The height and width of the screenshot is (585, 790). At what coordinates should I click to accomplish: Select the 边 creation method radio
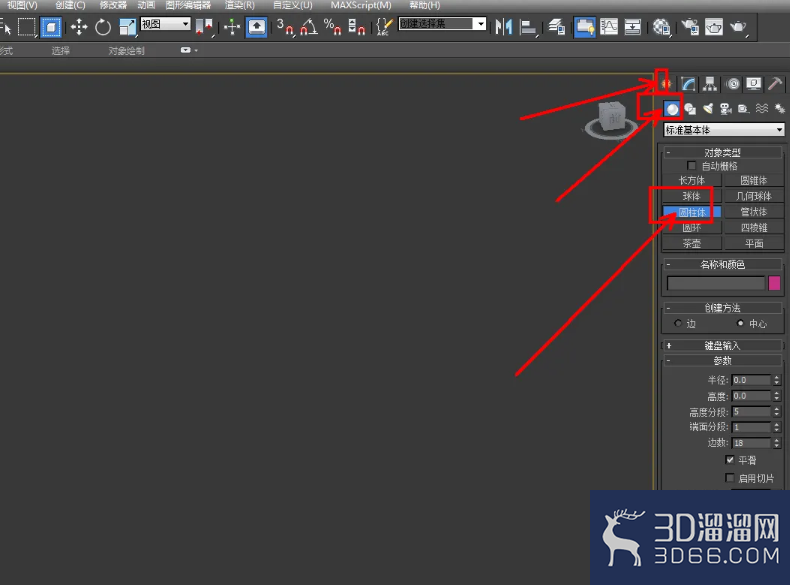tap(678, 323)
